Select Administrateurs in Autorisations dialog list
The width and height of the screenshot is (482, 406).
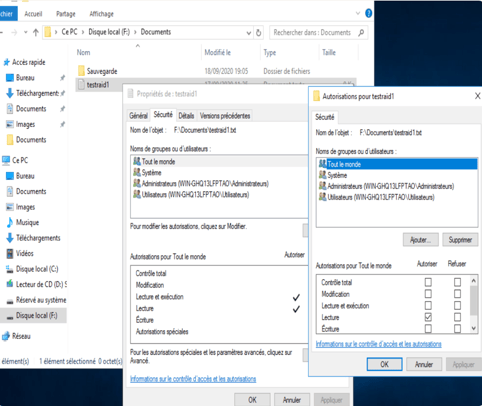coord(397,186)
